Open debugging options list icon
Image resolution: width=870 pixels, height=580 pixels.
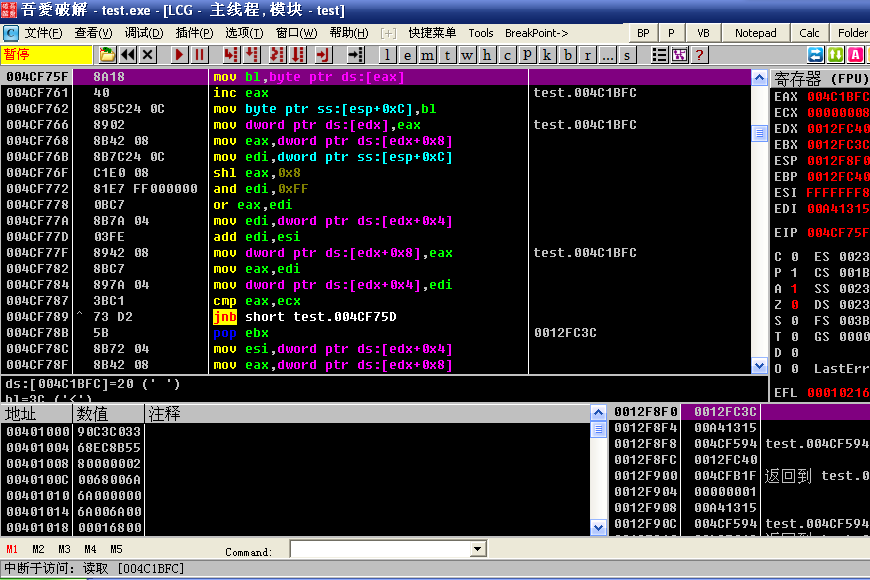coord(659,54)
